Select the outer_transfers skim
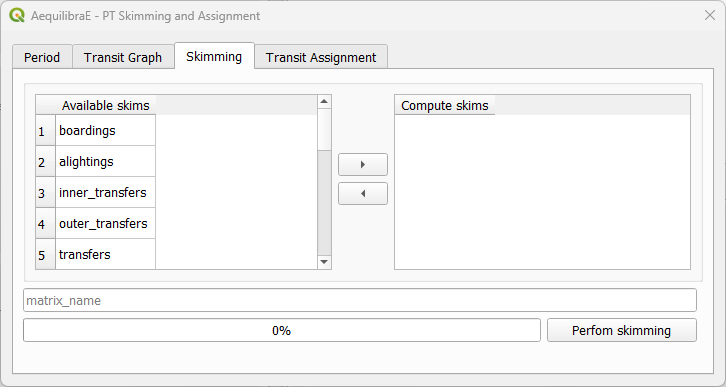The image size is (726, 387). pos(106,224)
